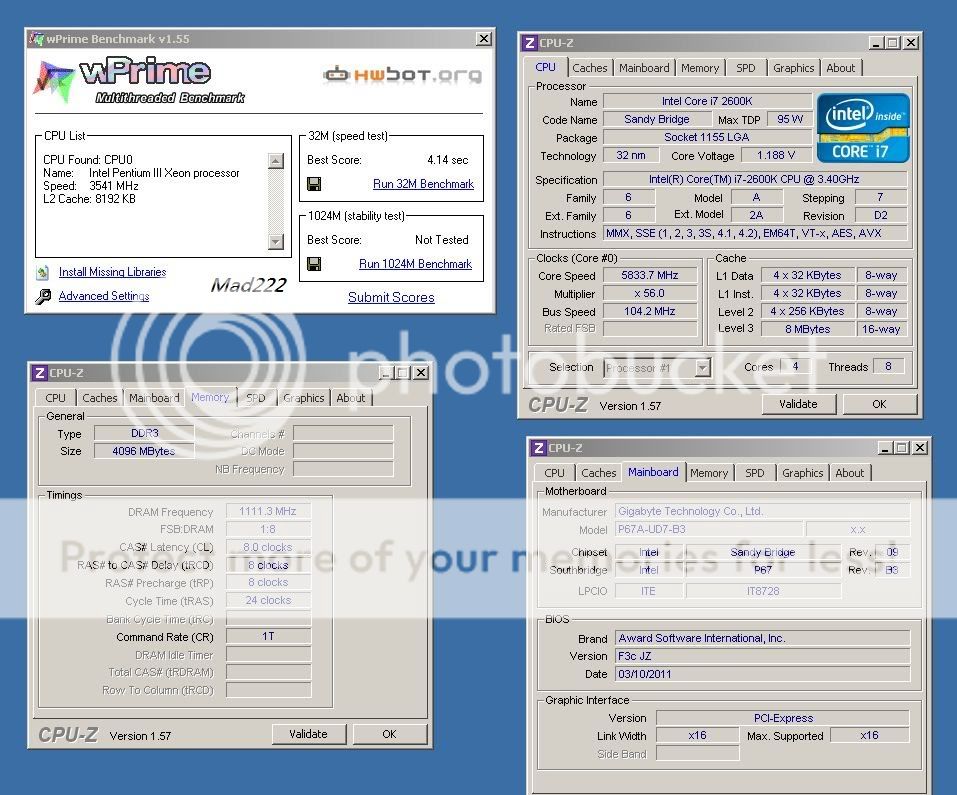The height and width of the screenshot is (795, 957).
Task: Open Mainboard tab in CPU-Z processor window
Action: click(644, 68)
